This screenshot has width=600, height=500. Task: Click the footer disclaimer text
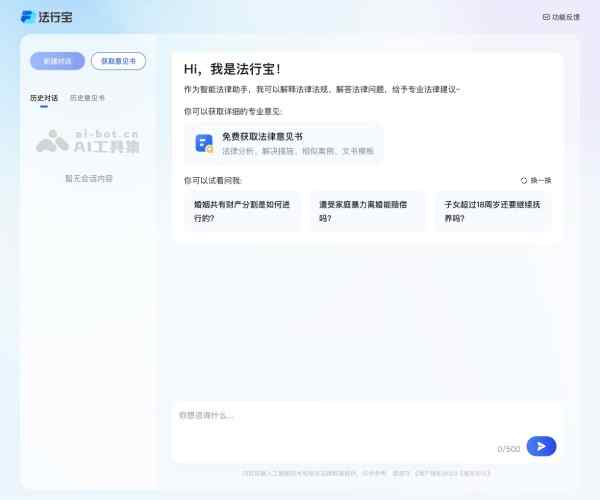coord(366,474)
